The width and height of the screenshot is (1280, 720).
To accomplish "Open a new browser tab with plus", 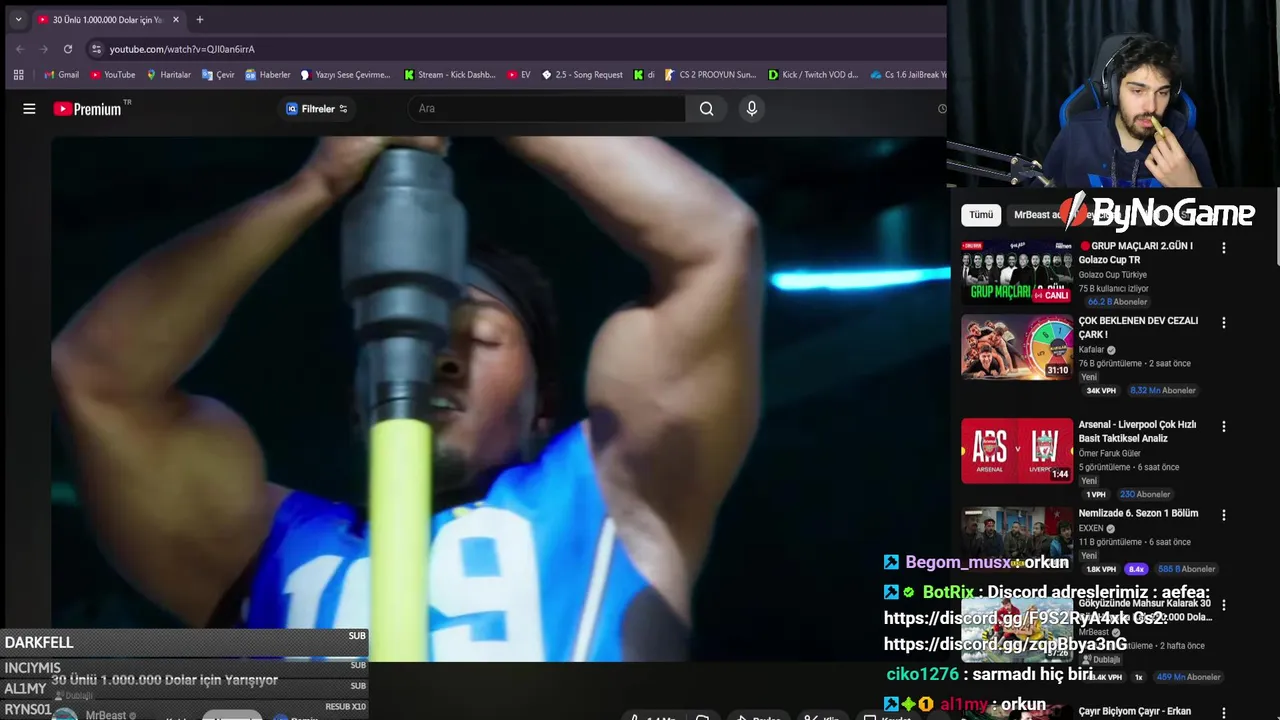I will tap(200, 19).
